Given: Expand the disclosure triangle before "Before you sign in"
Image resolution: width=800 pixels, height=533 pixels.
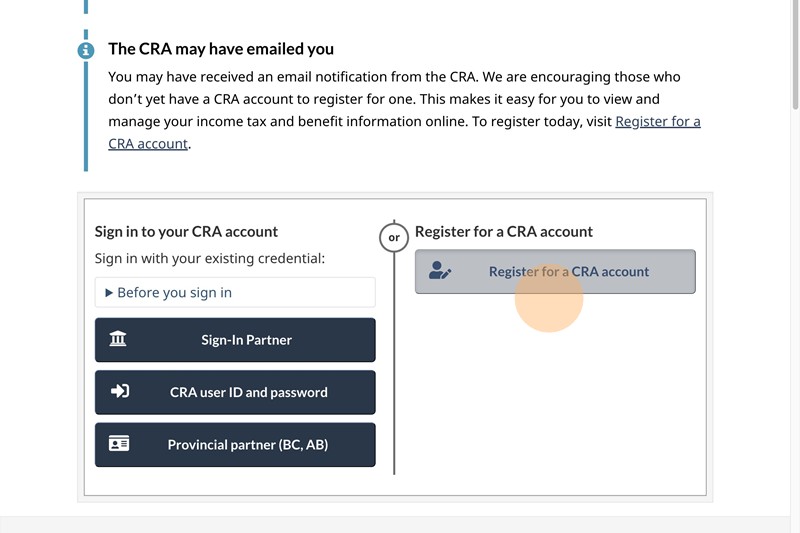Looking at the screenshot, I should 109,293.
